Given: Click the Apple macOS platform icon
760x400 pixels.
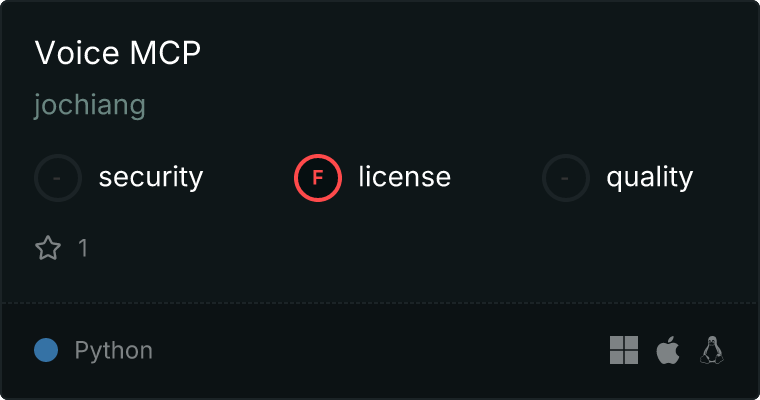Looking at the screenshot, I should tap(668, 350).
